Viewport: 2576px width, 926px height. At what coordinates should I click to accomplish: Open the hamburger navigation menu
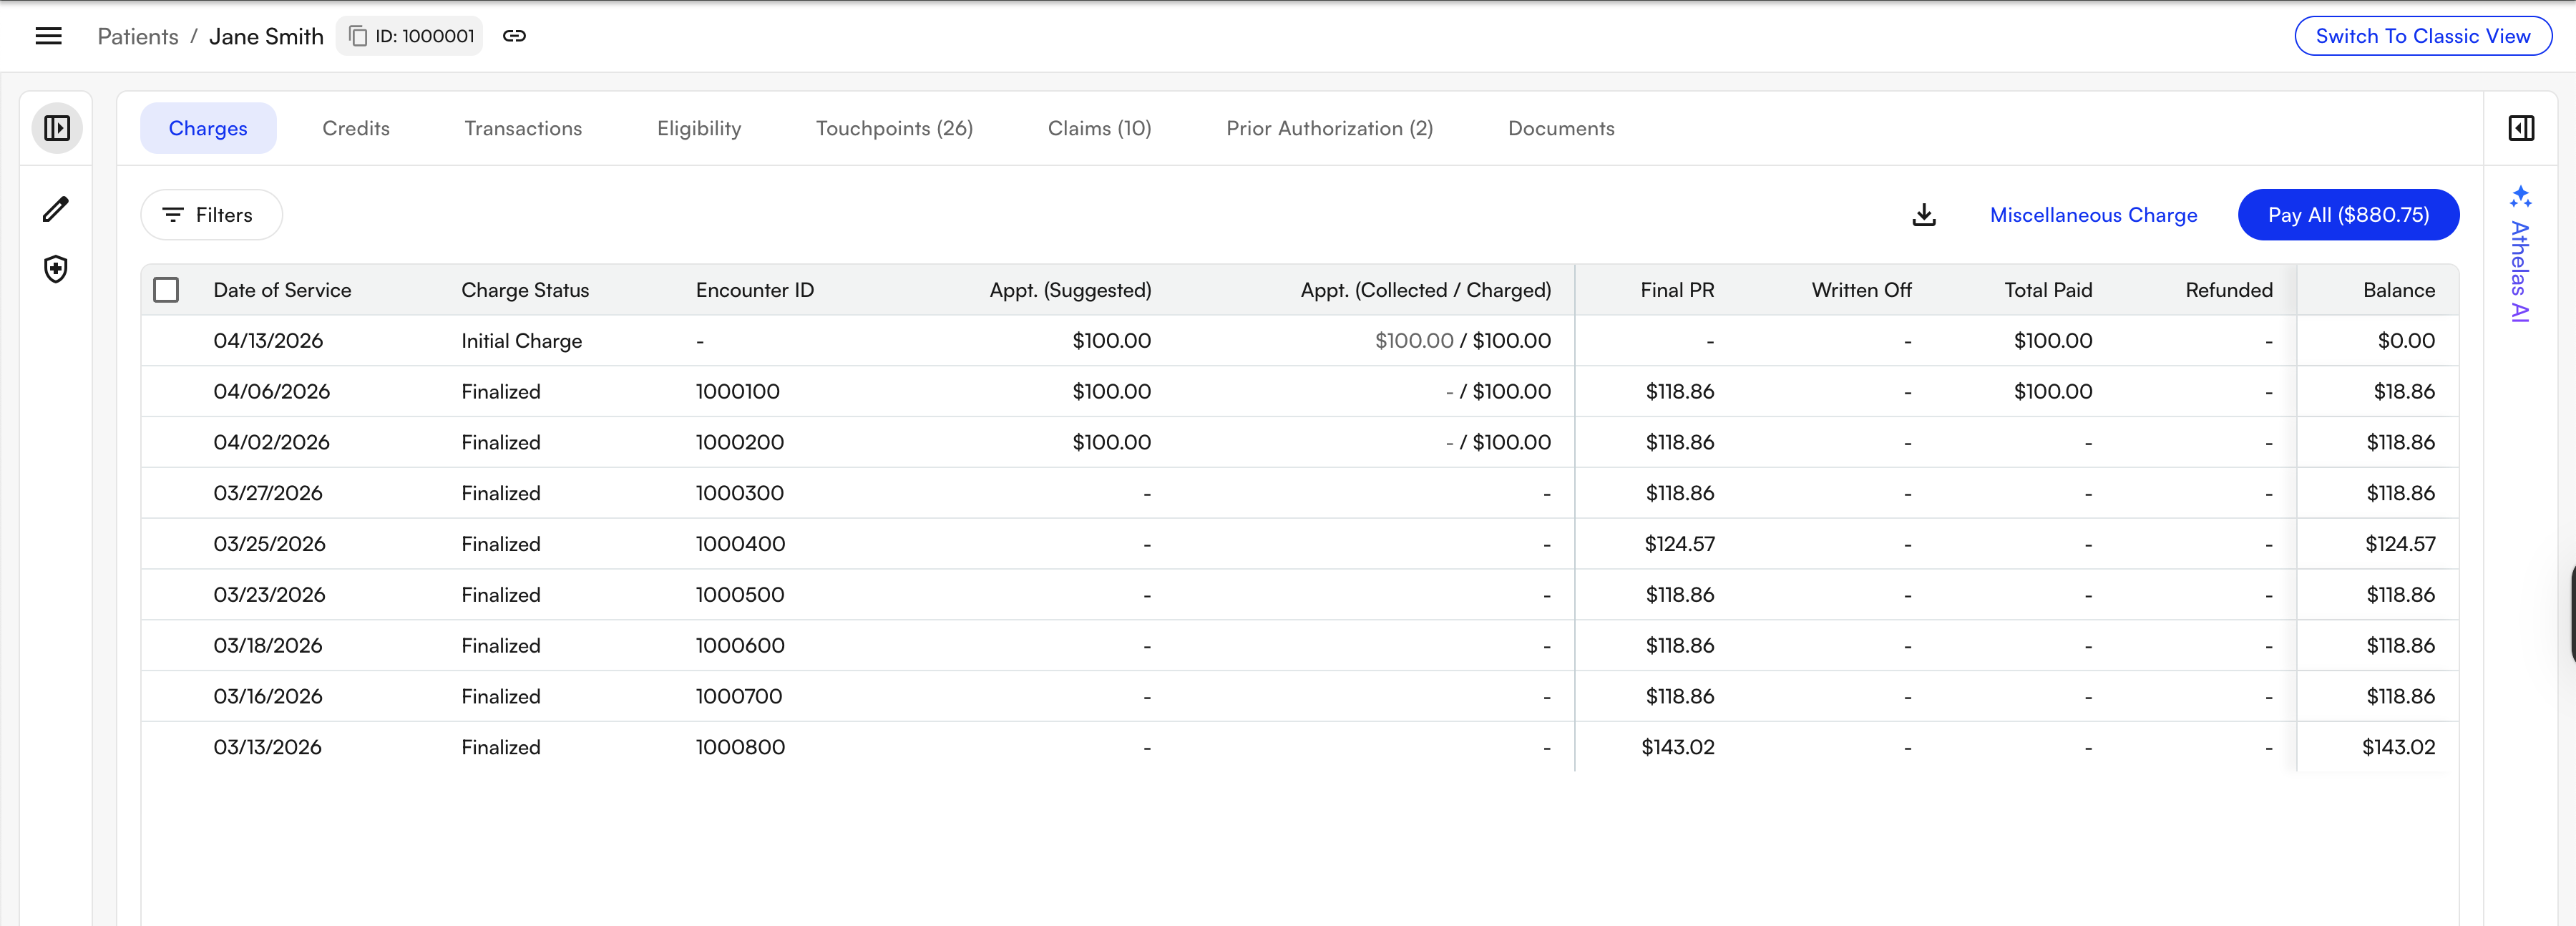pos(48,36)
